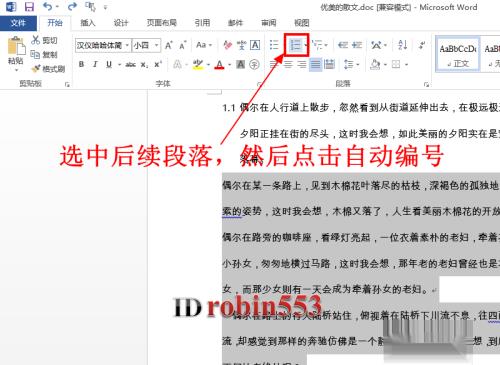Click the Sort A-Z icon
Viewport: 500px width, 365px height.
[x=403, y=45]
